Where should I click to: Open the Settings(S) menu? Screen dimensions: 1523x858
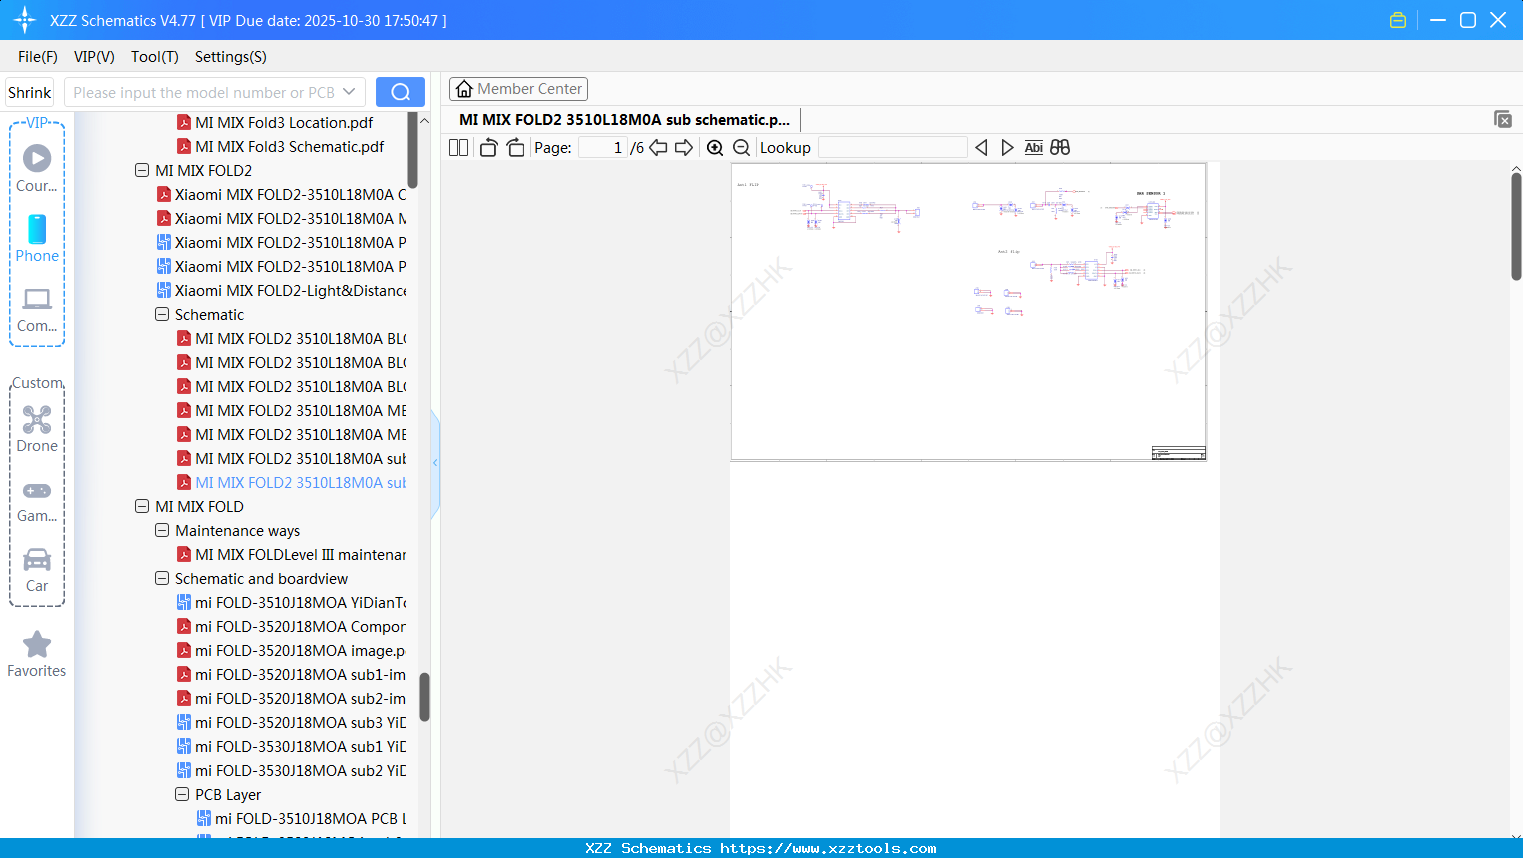[x=231, y=57]
